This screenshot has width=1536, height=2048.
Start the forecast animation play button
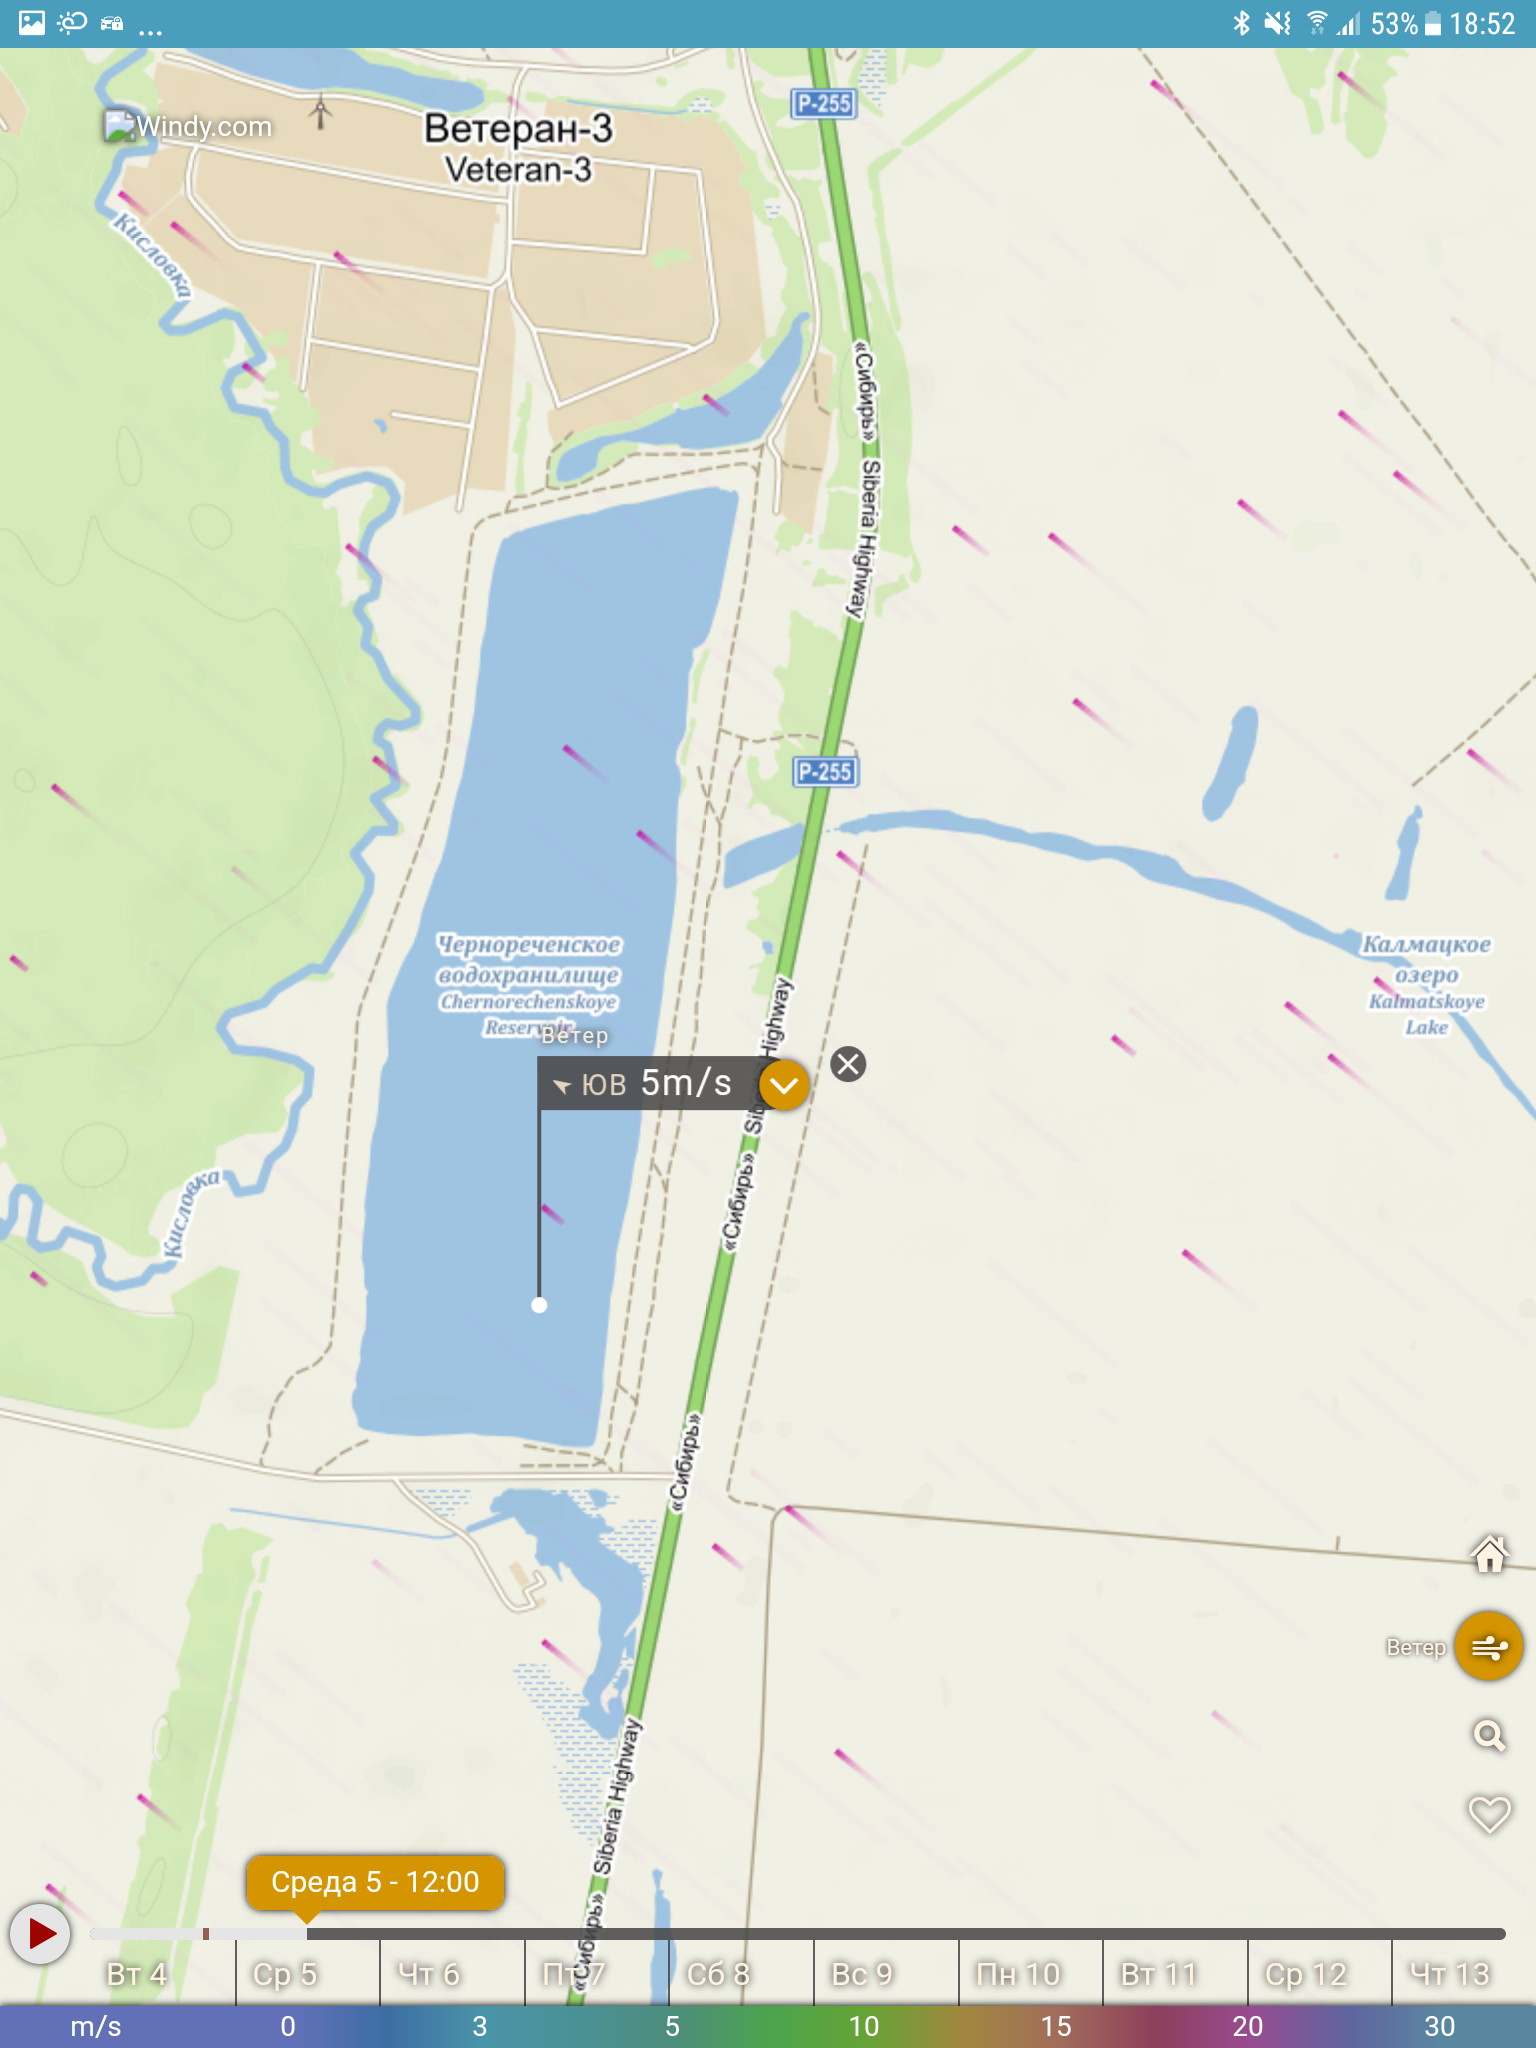pyautogui.click(x=40, y=1933)
